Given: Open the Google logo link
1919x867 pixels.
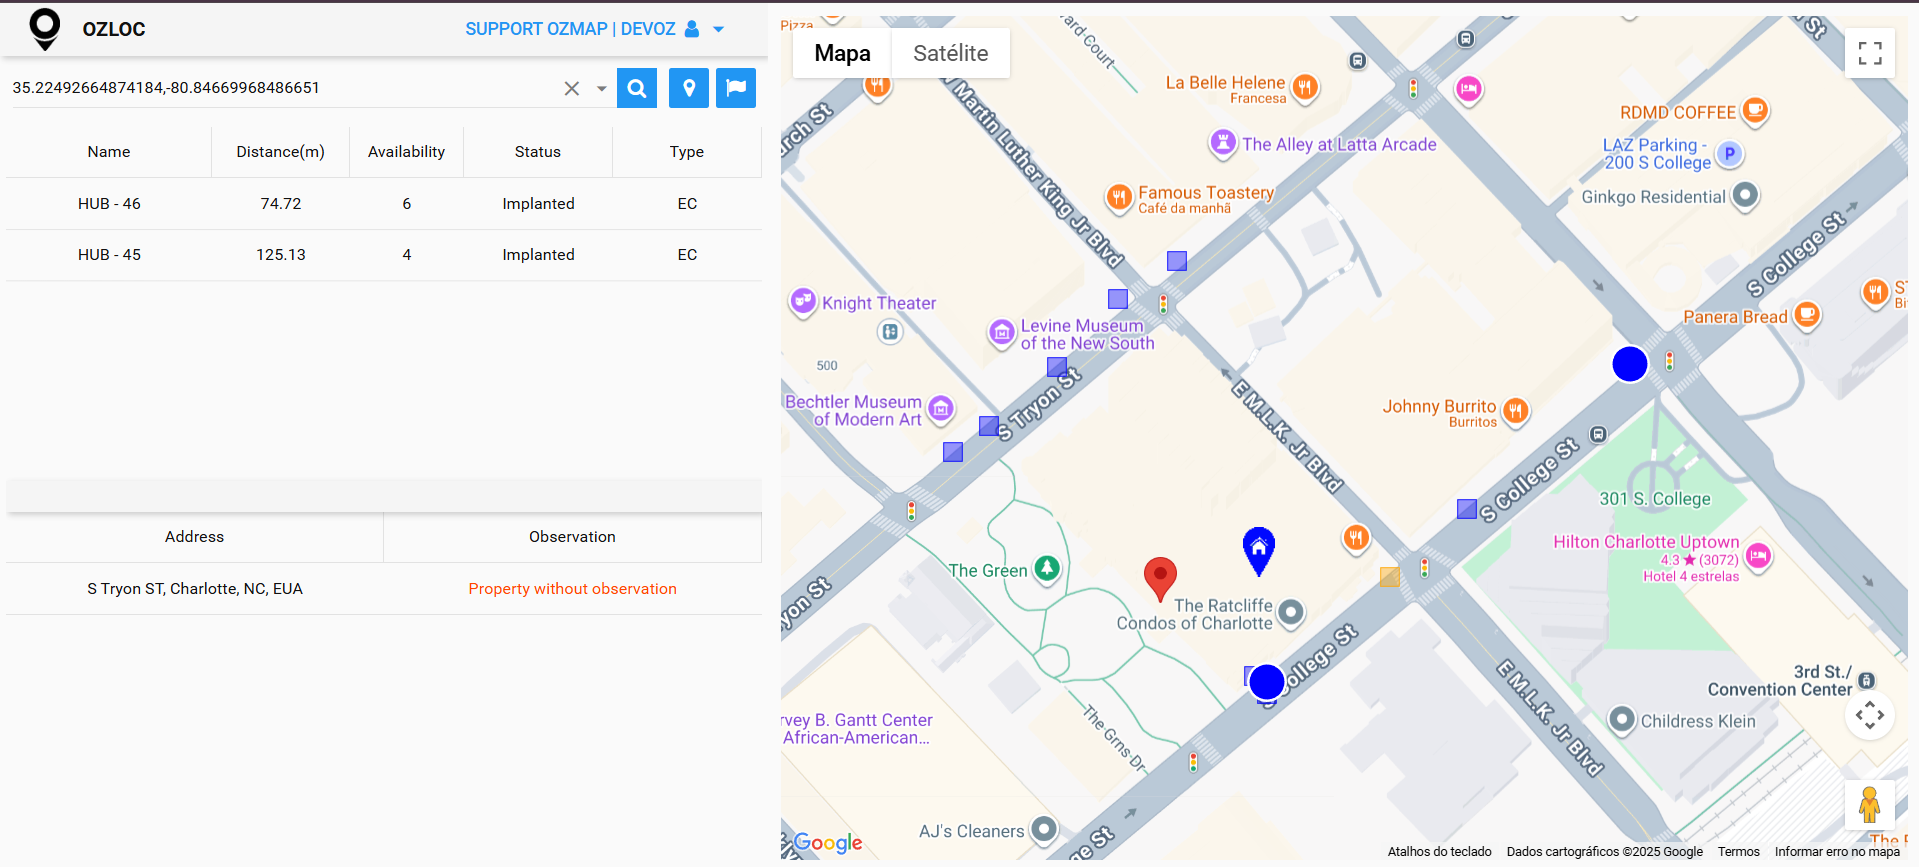Looking at the screenshot, I should 827,843.
